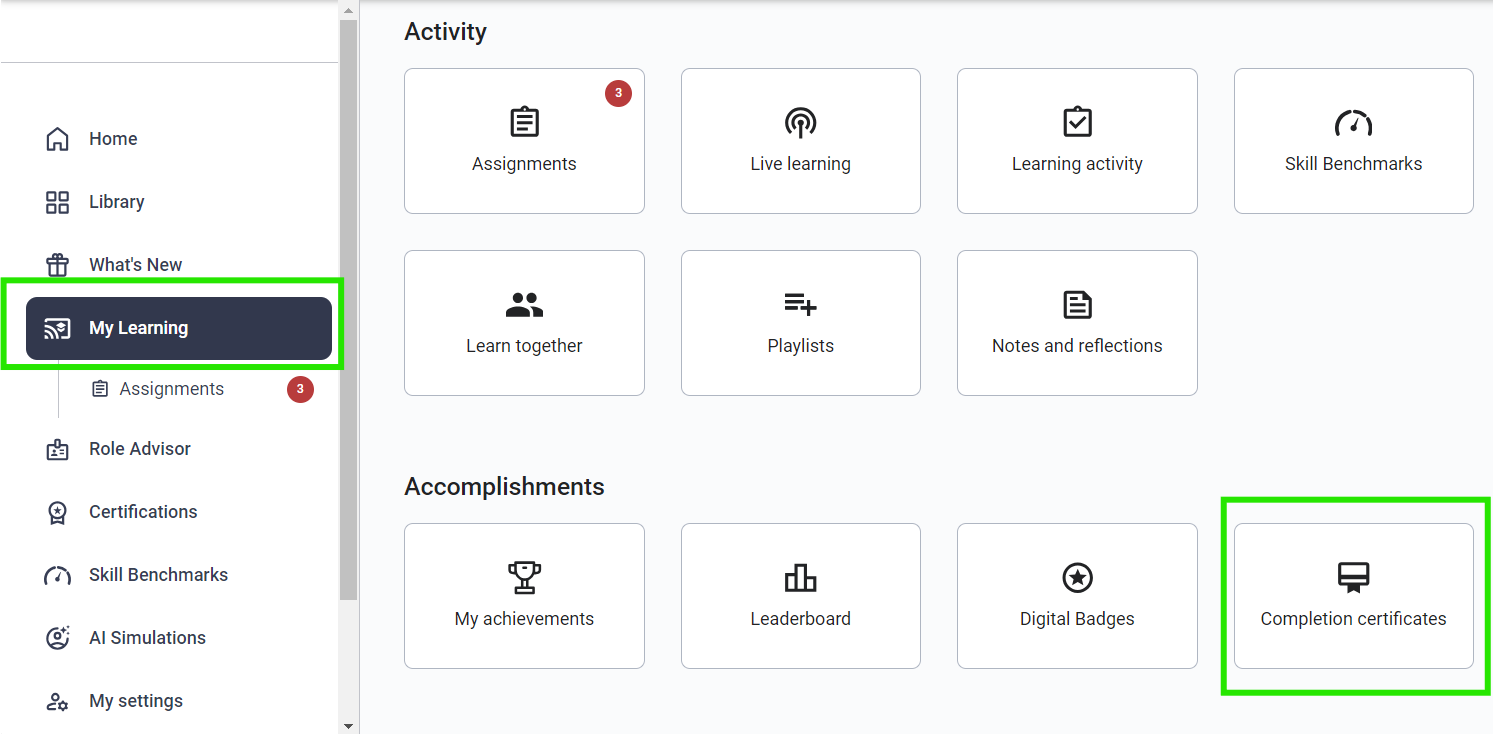Click the Home icon in sidebar
1493x734 pixels.
(x=58, y=139)
